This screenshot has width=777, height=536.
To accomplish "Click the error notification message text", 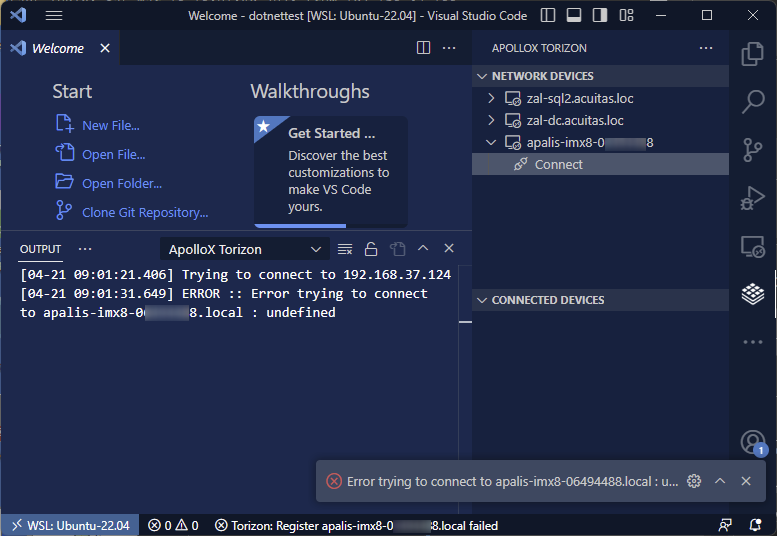I will point(512,481).
